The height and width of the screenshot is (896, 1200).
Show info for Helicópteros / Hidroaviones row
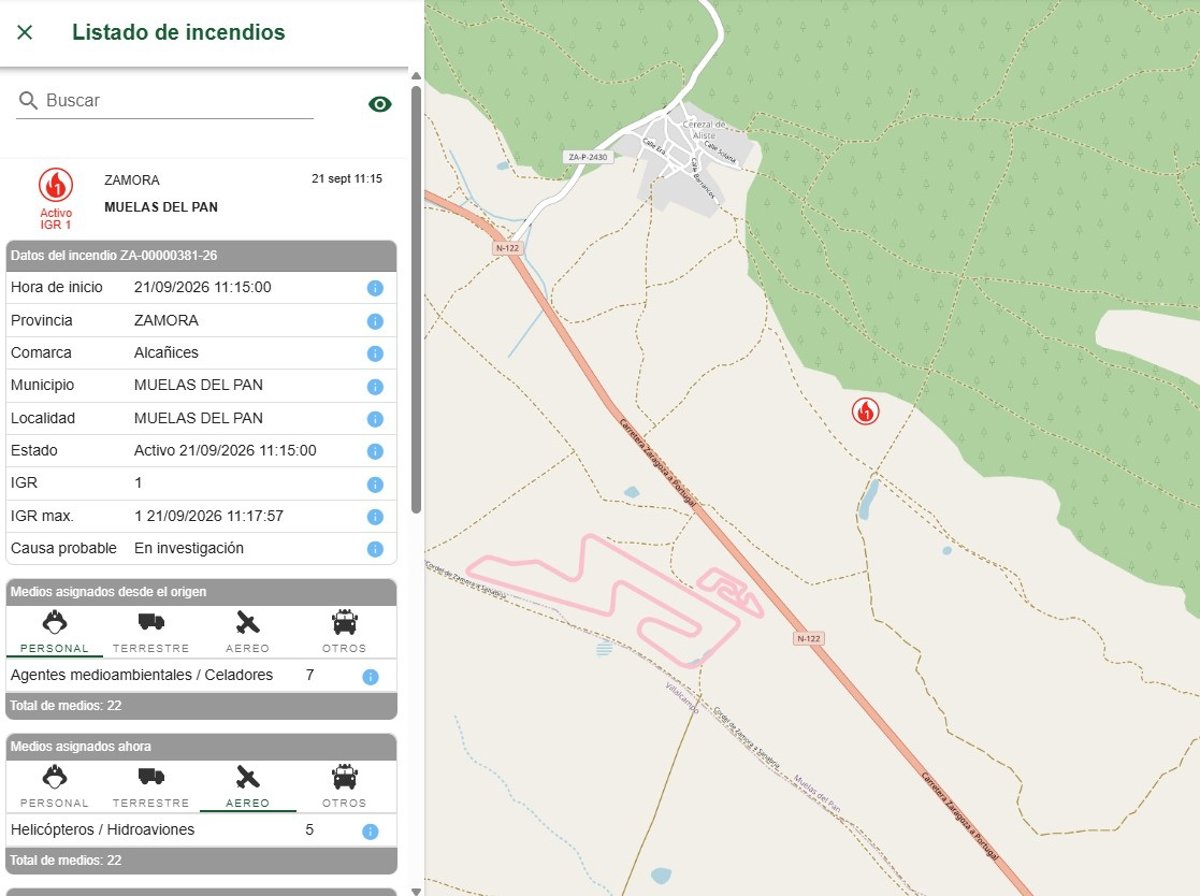click(370, 831)
